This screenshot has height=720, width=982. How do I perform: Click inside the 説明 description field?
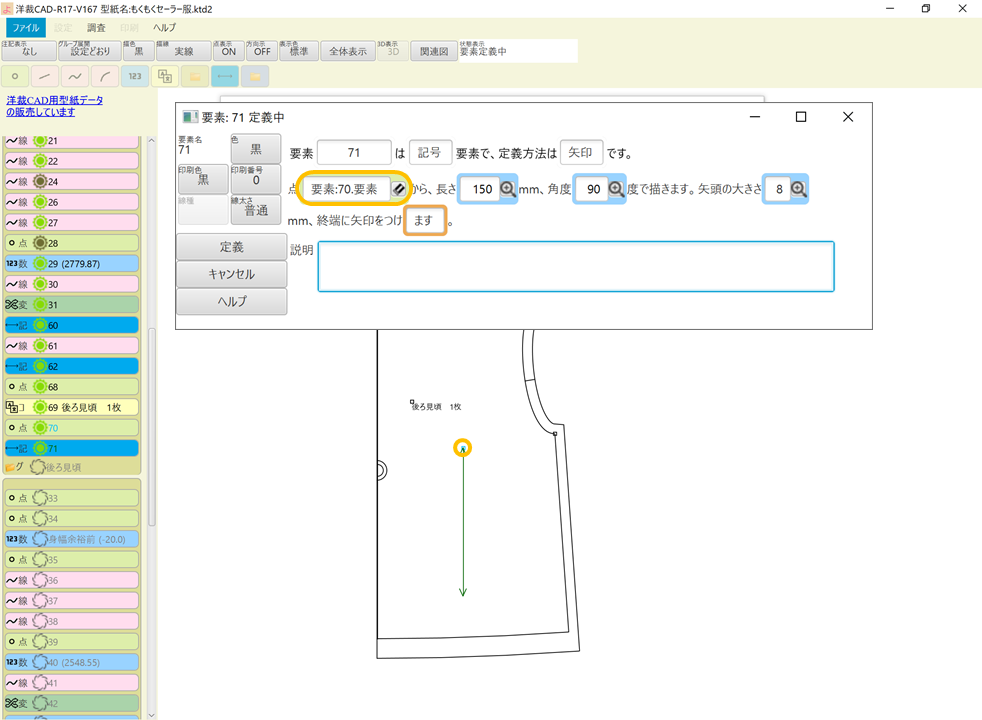click(575, 265)
